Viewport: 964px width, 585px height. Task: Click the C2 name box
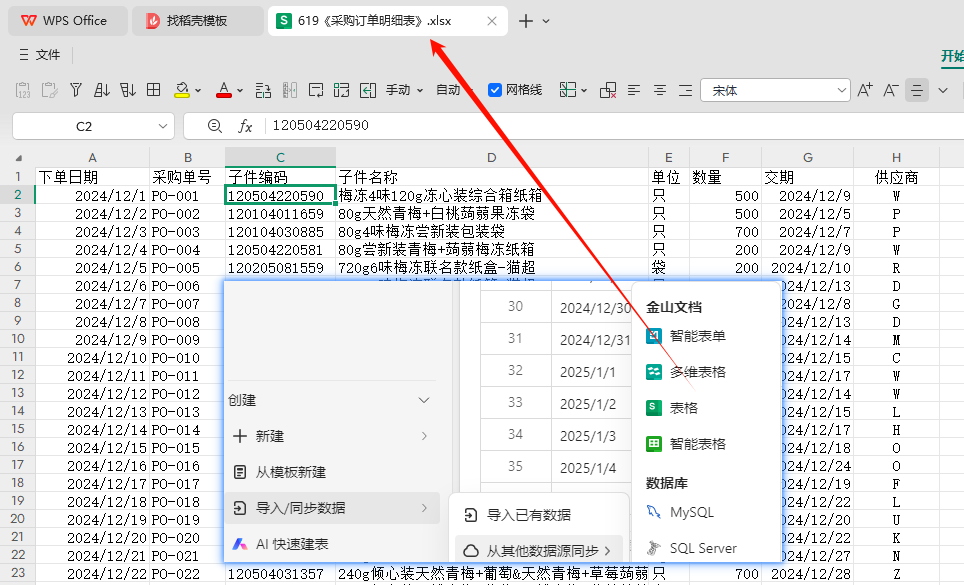(84, 126)
